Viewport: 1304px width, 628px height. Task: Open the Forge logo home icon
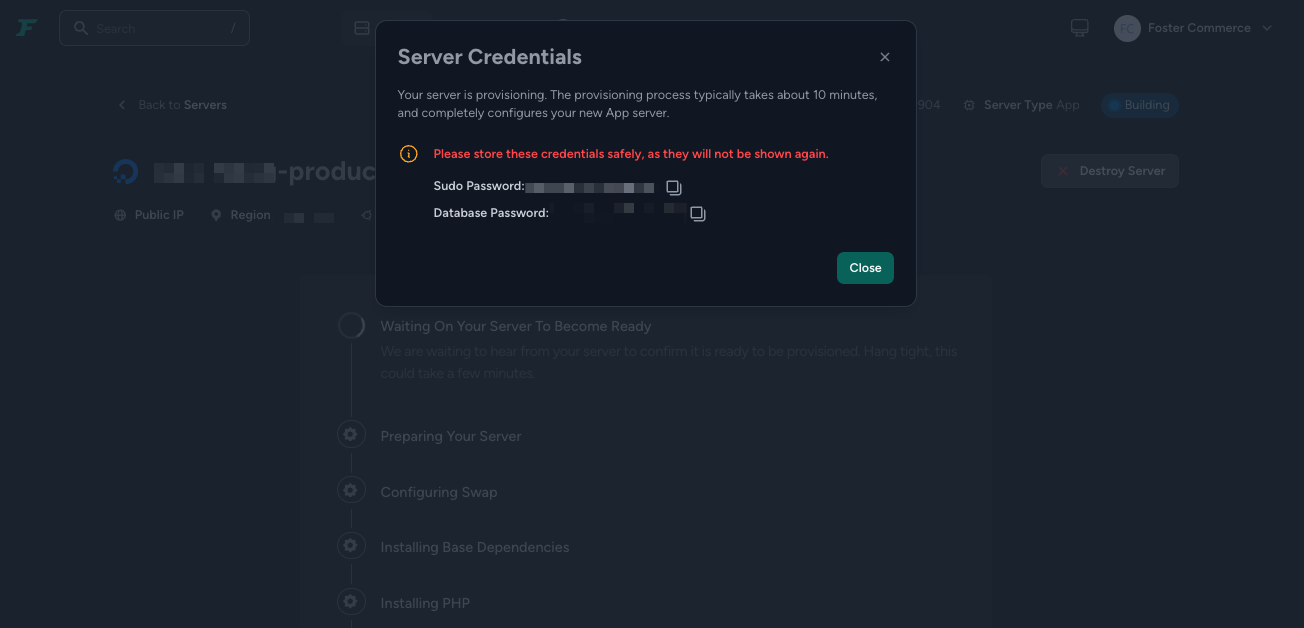tap(26, 28)
